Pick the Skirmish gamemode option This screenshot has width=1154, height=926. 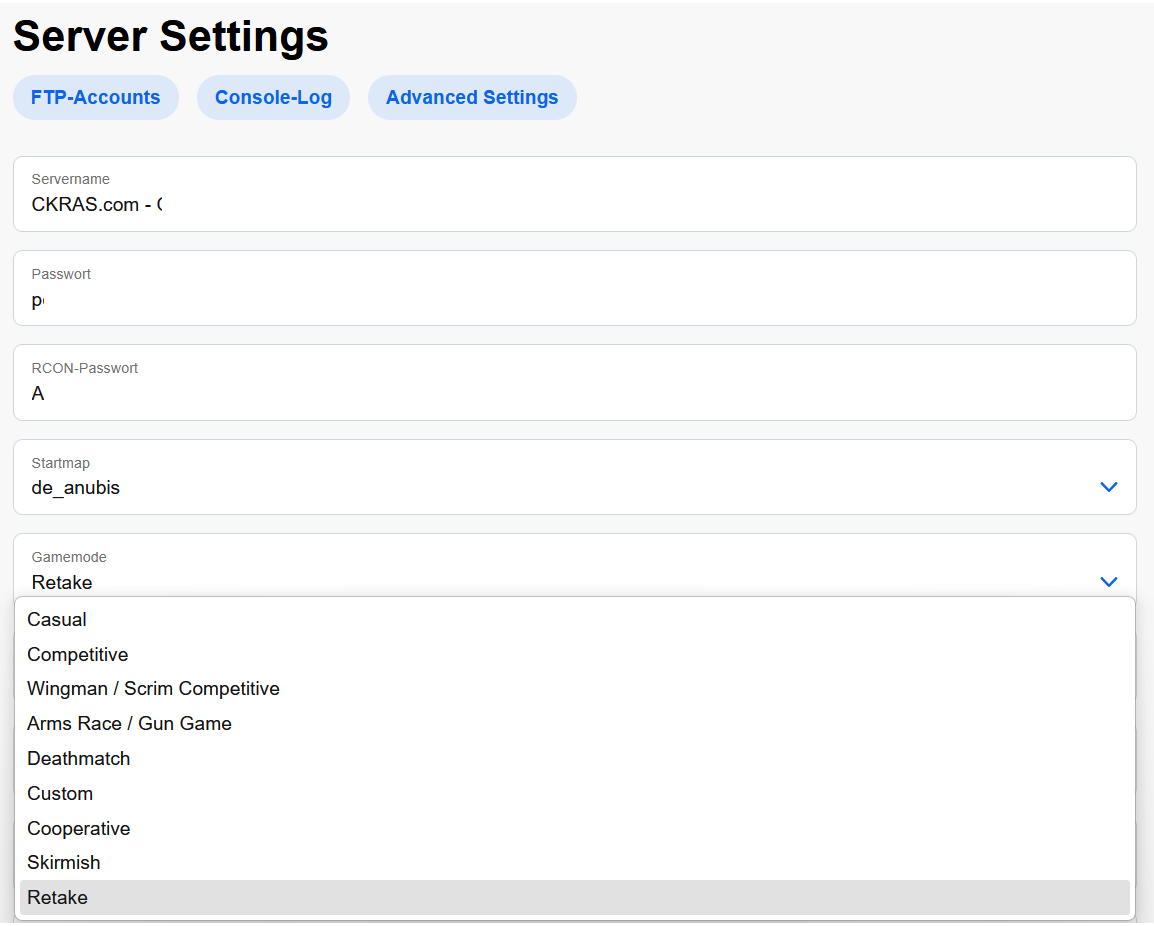(64, 862)
